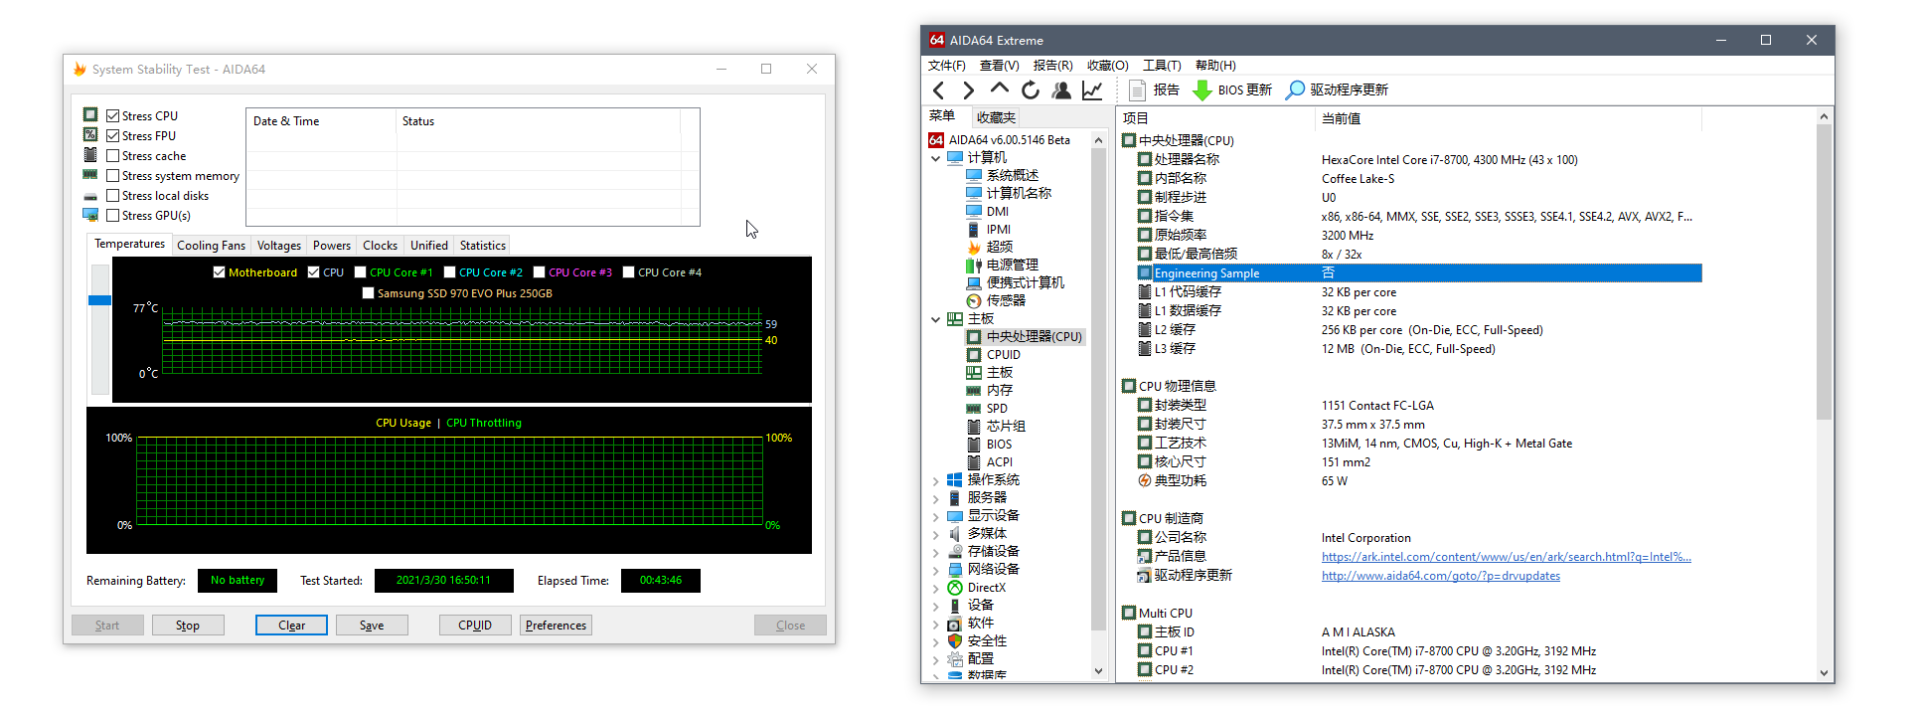
Task: Open the graph chart toolbar icon
Action: point(1092,90)
